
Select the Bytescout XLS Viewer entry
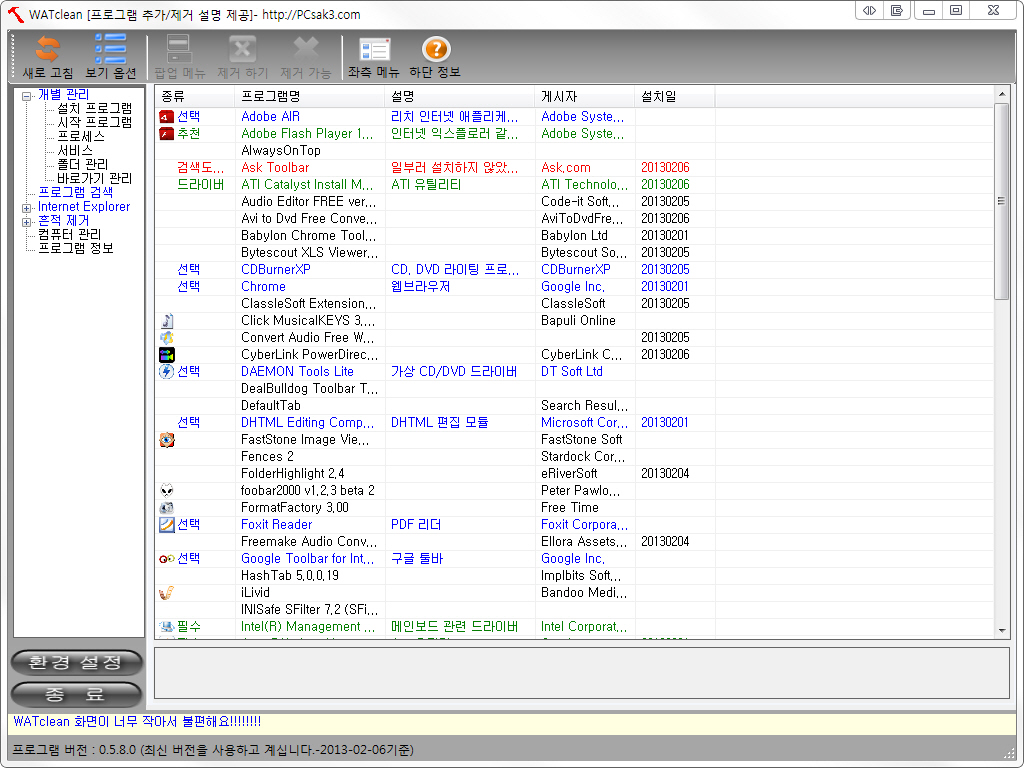pyautogui.click(x=309, y=253)
